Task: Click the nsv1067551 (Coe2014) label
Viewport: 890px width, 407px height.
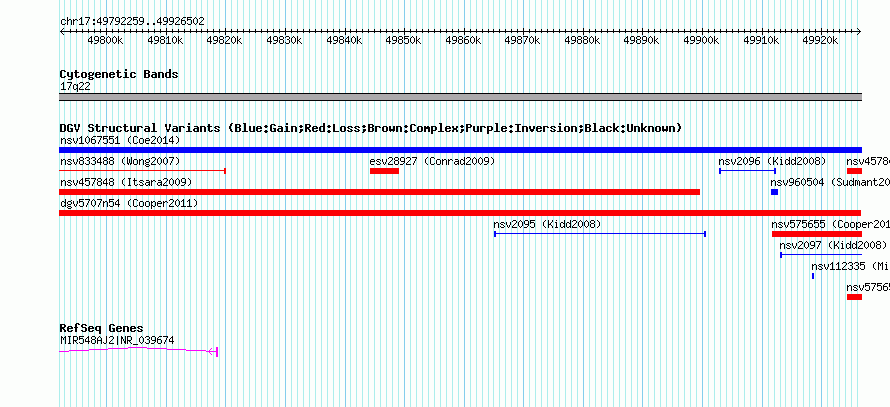Action: click(x=120, y=140)
